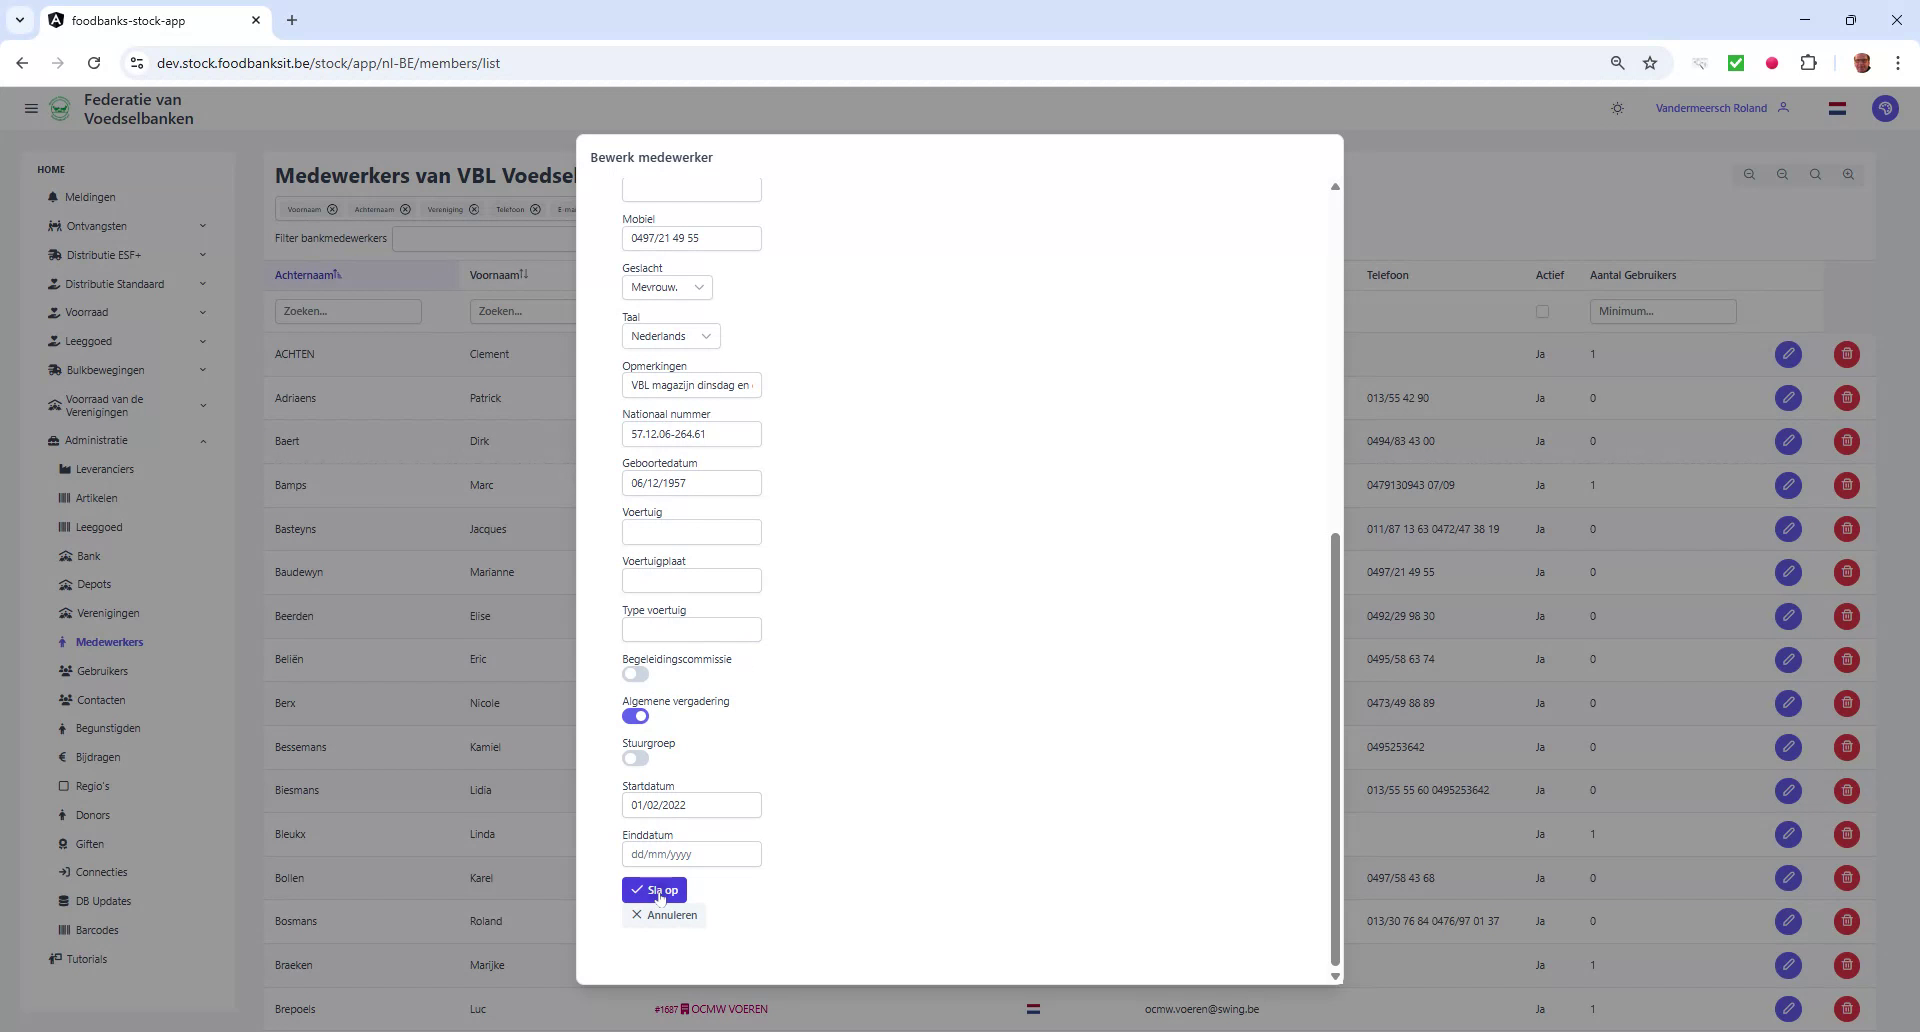Save the form with Sla op
The image size is (1920, 1032).
pyautogui.click(x=654, y=889)
